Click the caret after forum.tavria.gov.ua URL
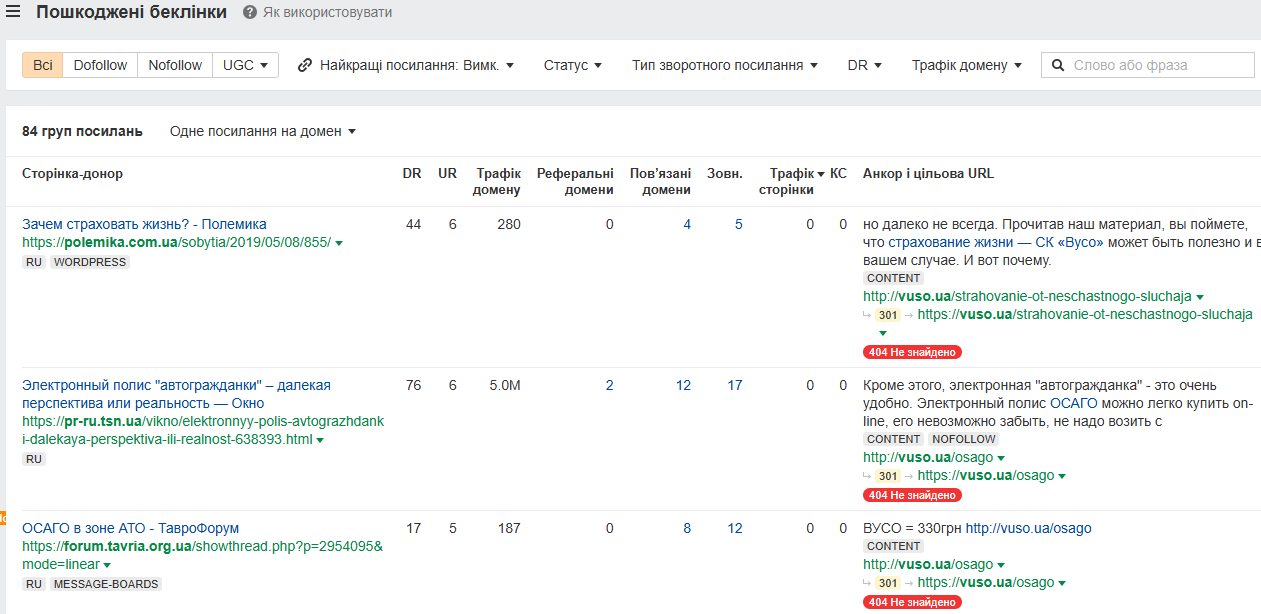Screen dimensions: 1261x614 107,565
